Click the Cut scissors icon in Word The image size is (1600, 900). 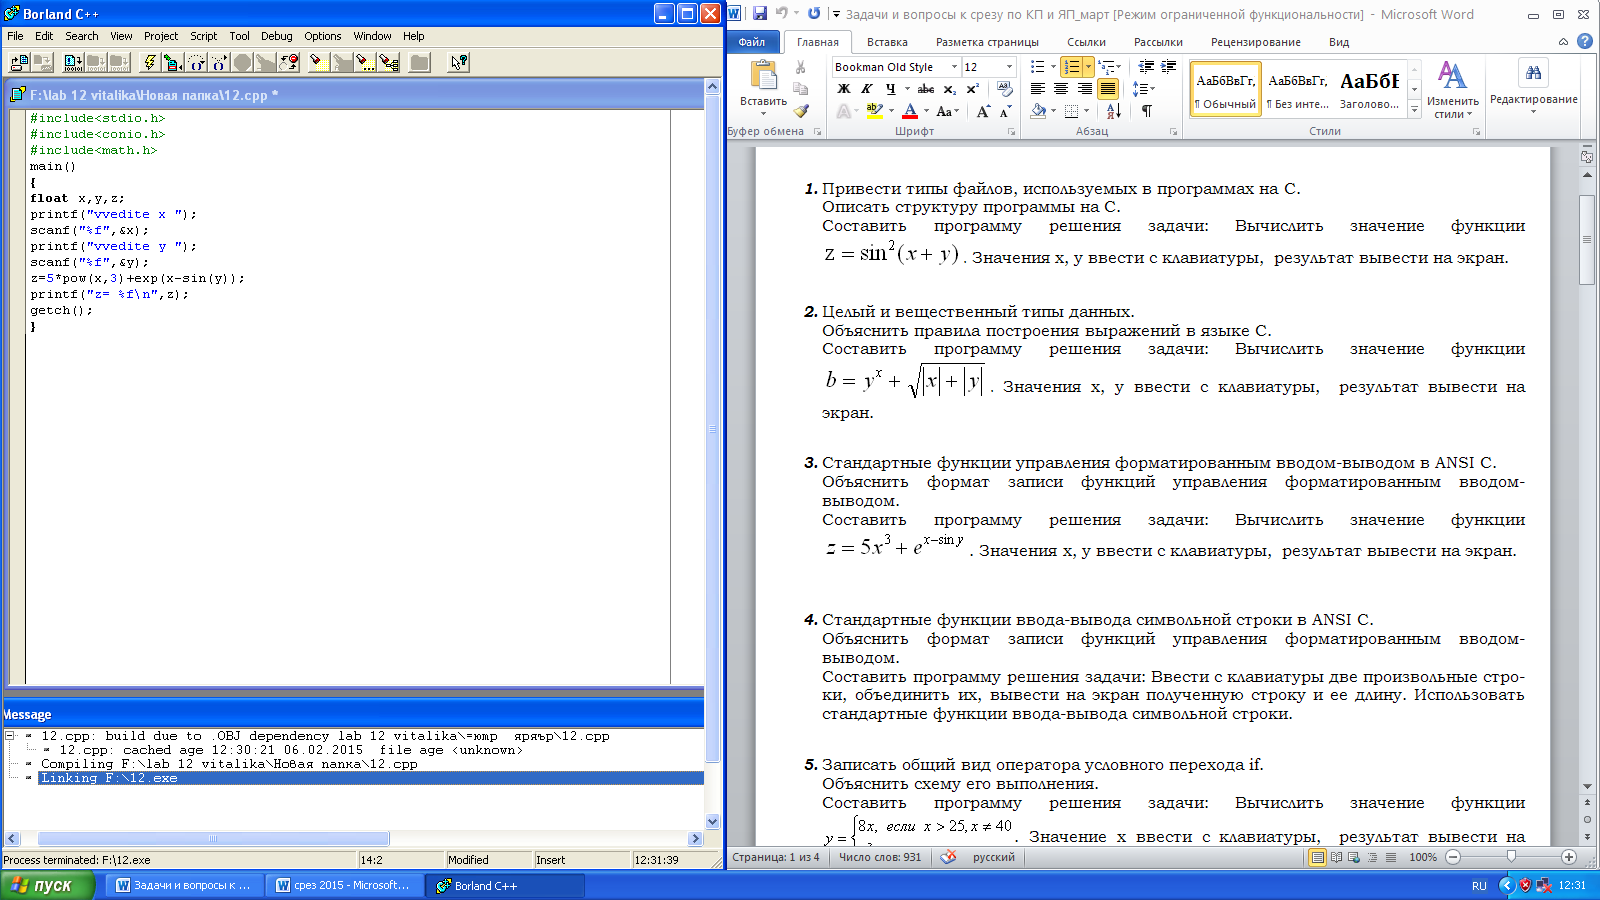[800, 67]
